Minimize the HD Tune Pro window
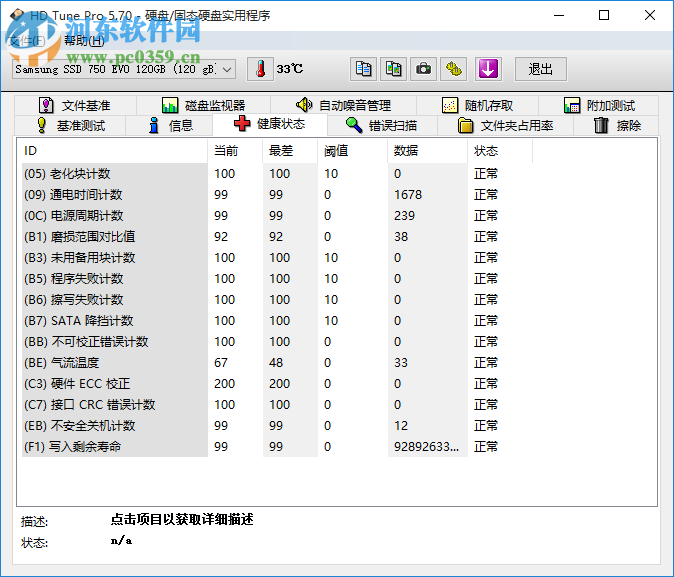This screenshot has height=577, width=674. 559,15
